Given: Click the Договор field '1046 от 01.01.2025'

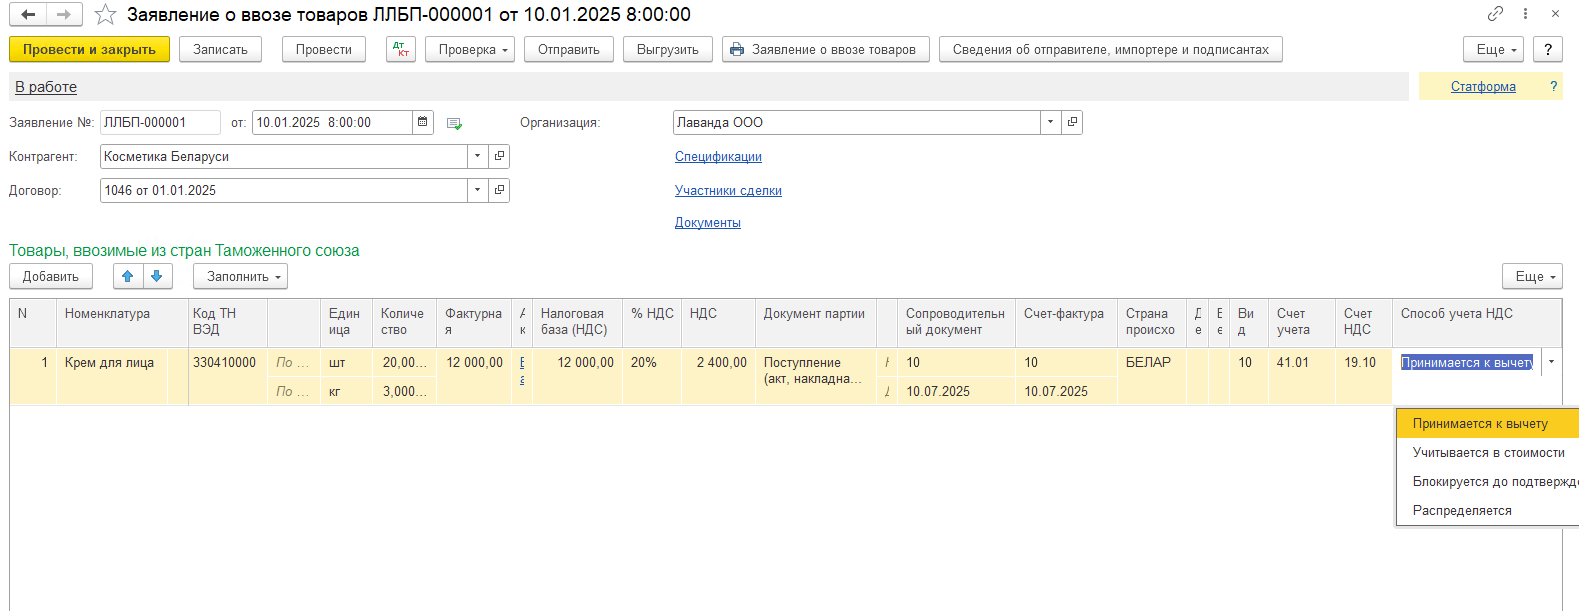Looking at the screenshot, I should (283, 190).
